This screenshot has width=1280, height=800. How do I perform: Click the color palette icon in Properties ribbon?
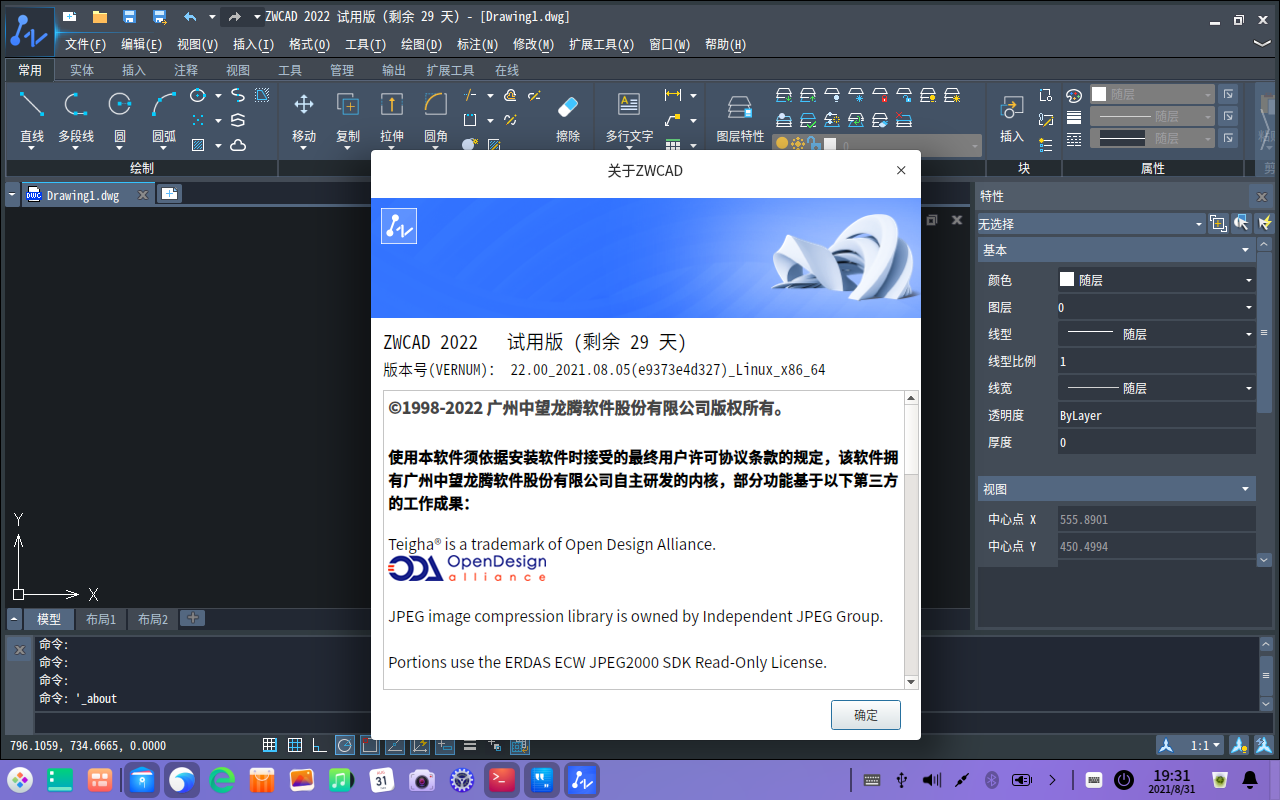1074,95
